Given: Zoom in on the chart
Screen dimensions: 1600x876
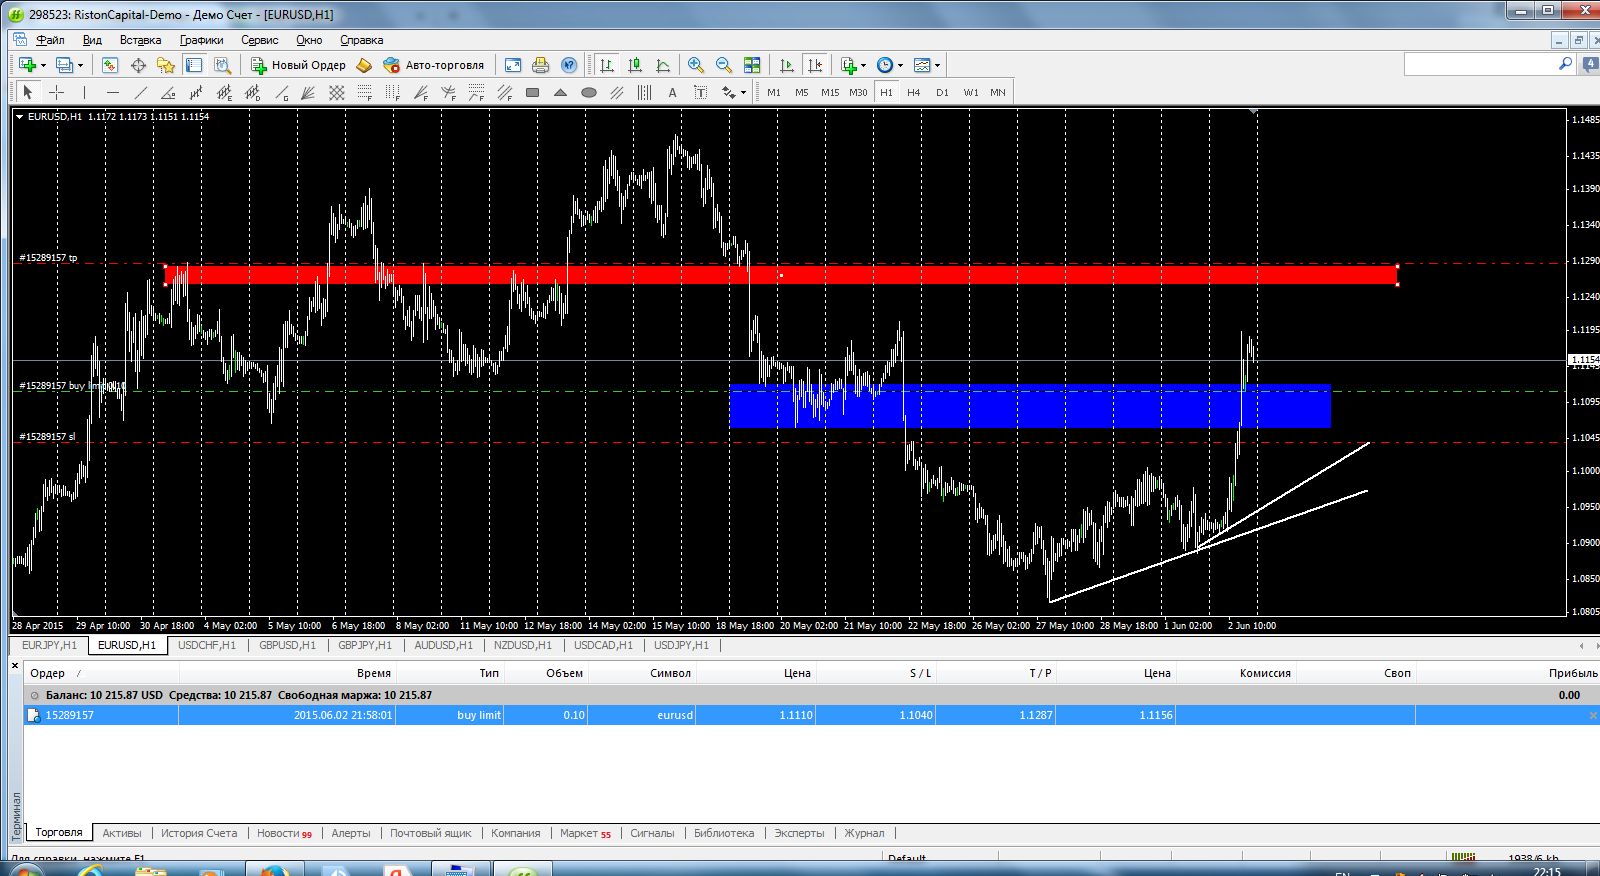Looking at the screenshot, I should click(x=696, y=65).
